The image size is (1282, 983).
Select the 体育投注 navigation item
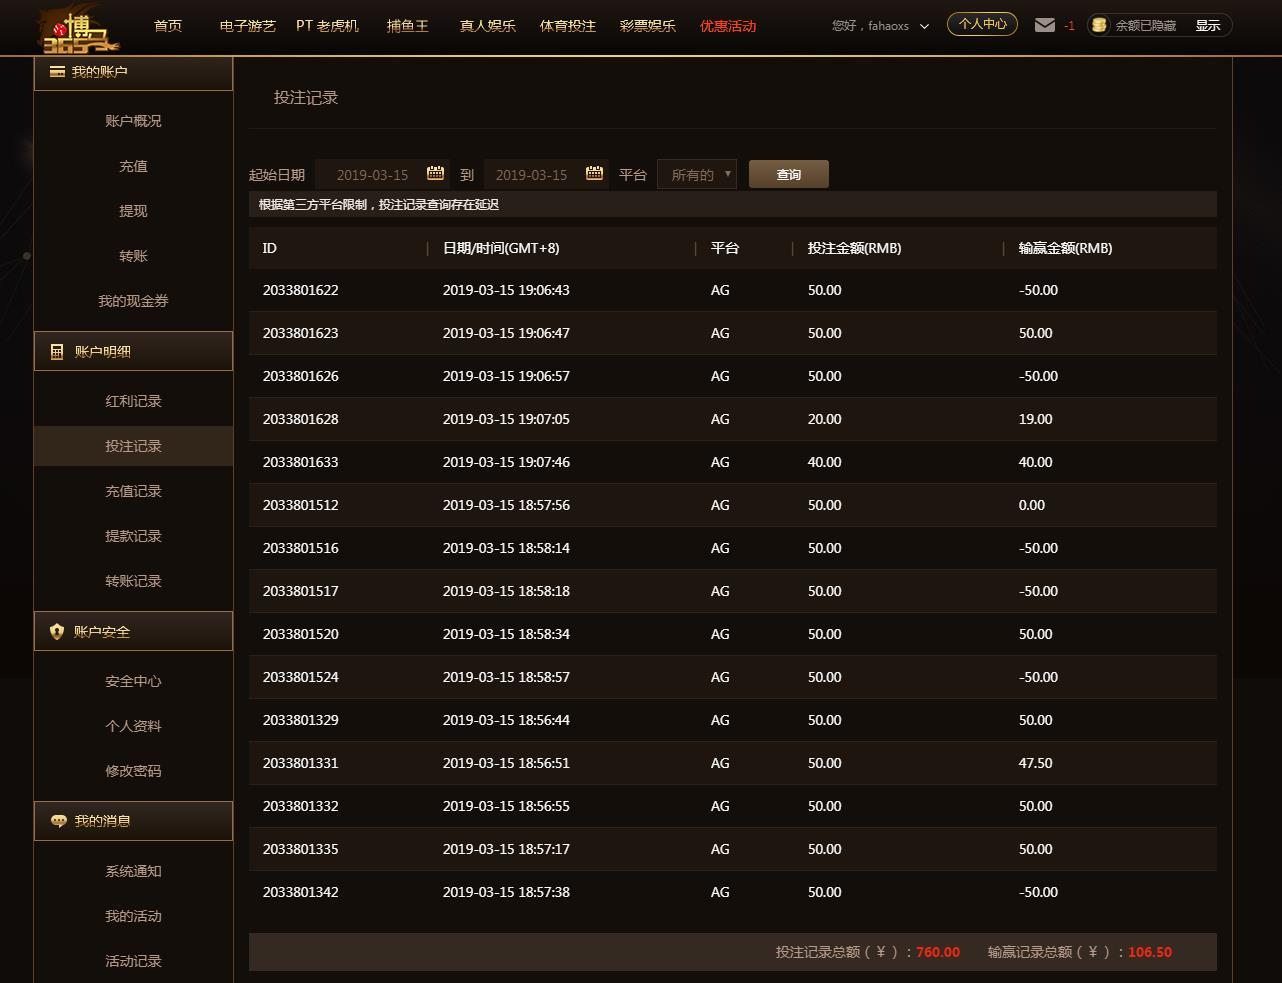click(567, 26)
